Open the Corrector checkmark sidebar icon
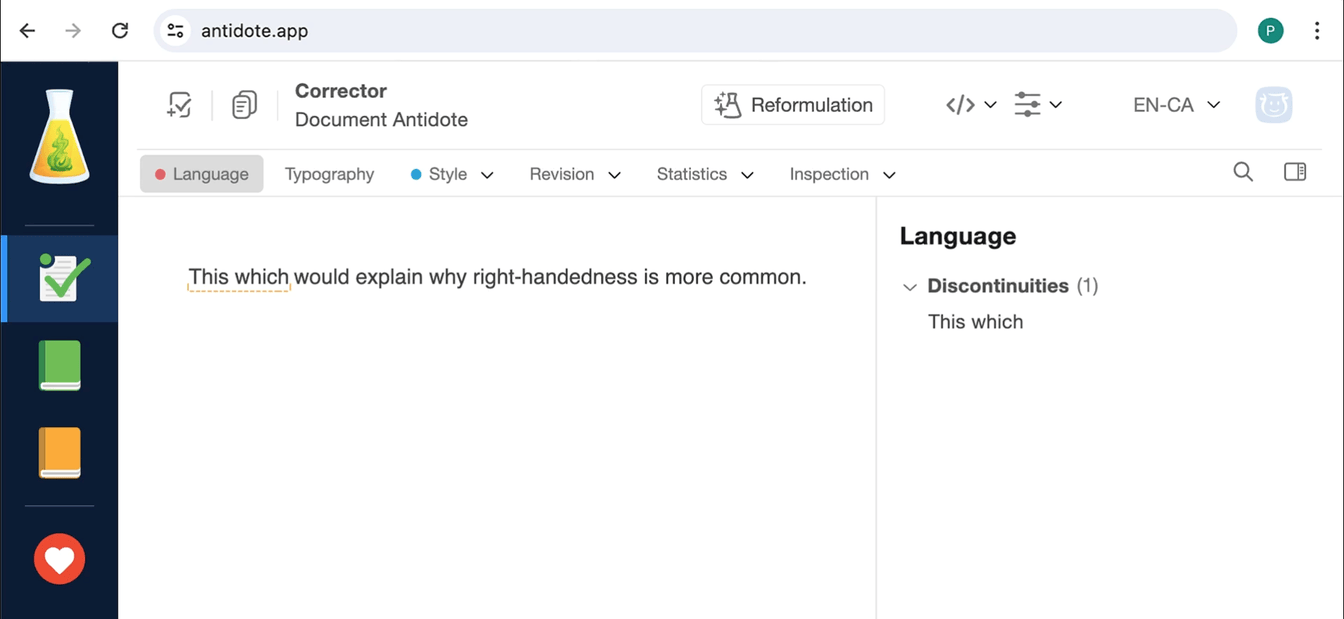The height and width of the screenshot is (619, 1344). [60, 278]
